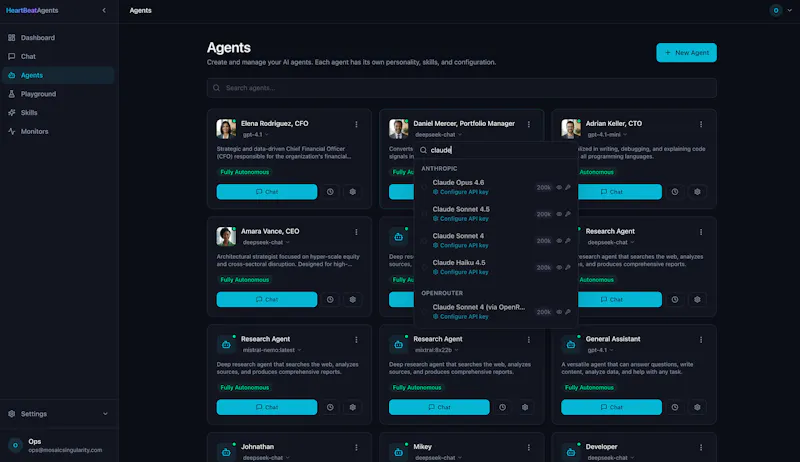Open Developer card options menu
800x462 pixels.
[x=701, y=447]
